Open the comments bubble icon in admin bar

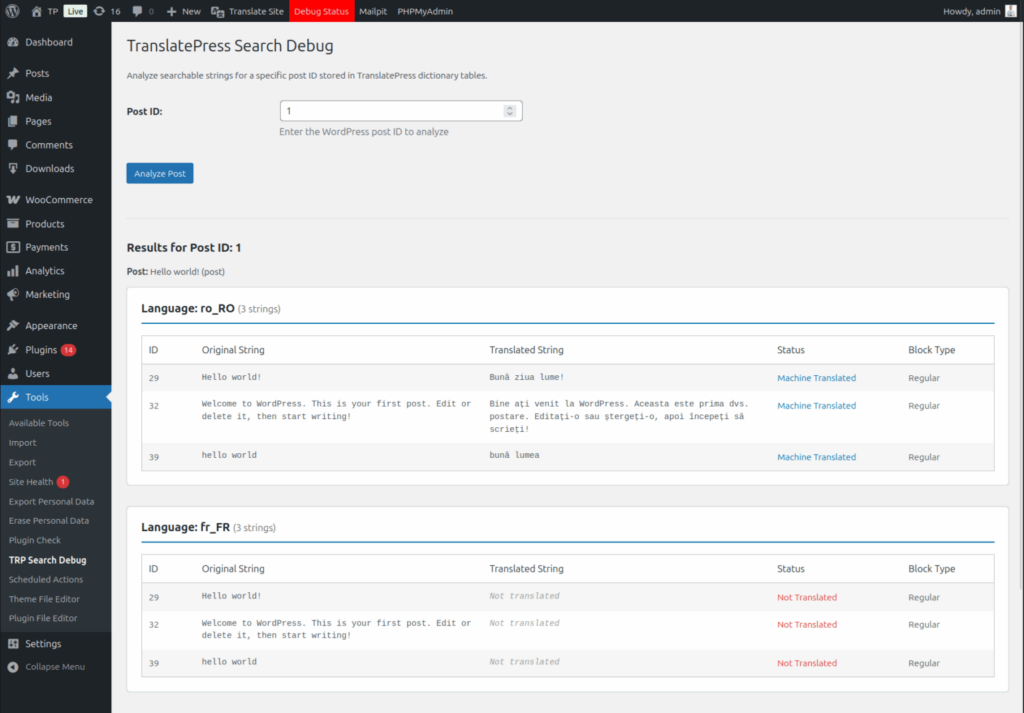137,11
